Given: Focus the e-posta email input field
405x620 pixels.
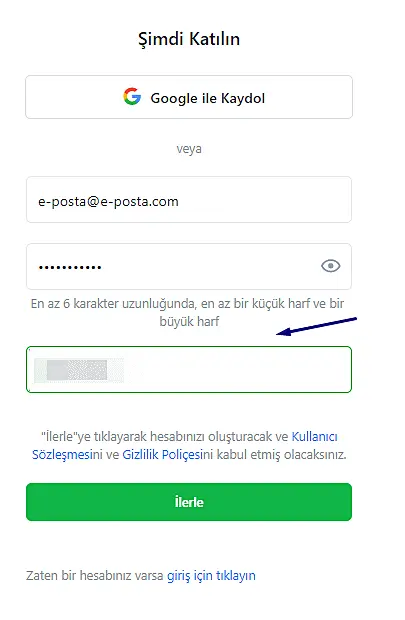Looking at the screenshot, I should (189, 200).
